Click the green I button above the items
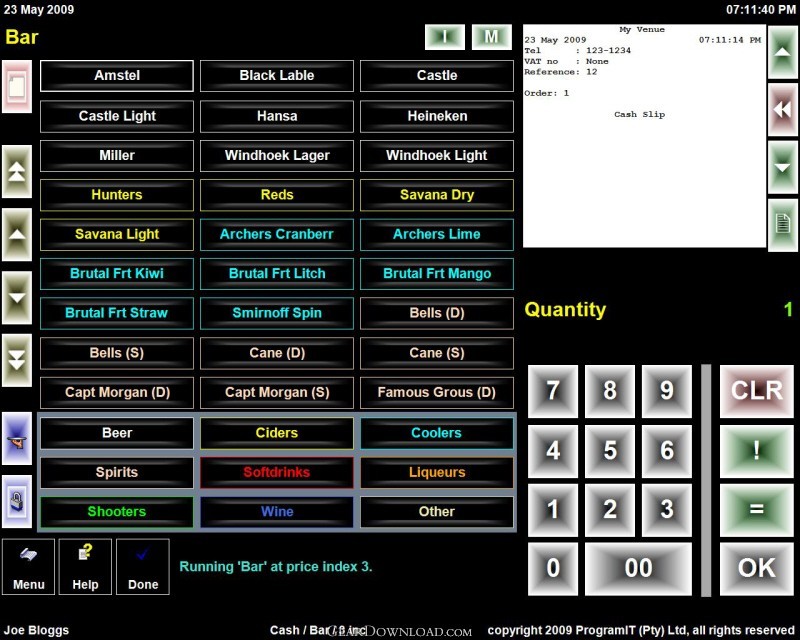Screen dimensions: 800x640 coord(445,37)
